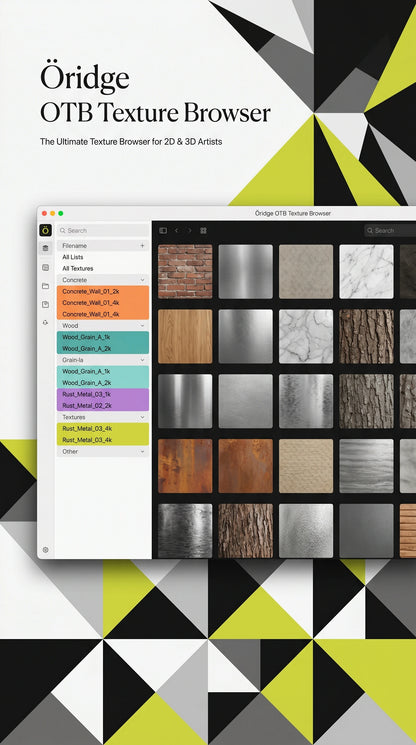Screen dimensions: 416x745
Task: Add a list with the plus next to Filename
Action: pyautogui.click(x=142, y=246)
